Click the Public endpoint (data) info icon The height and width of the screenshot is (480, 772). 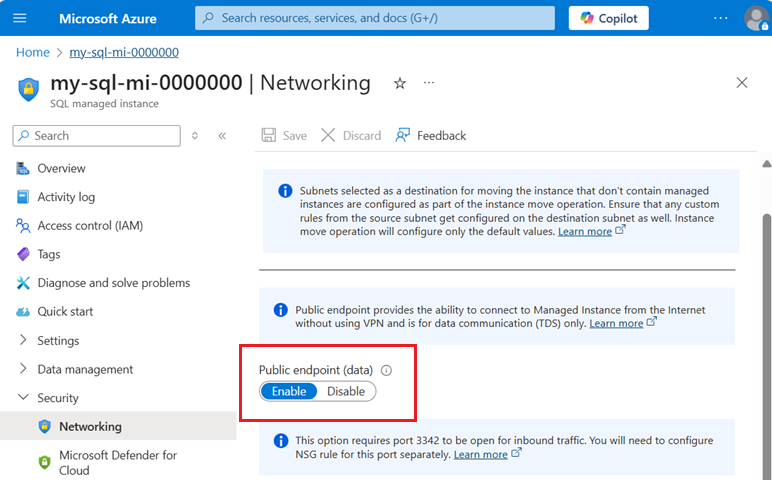tap(386, 370)
